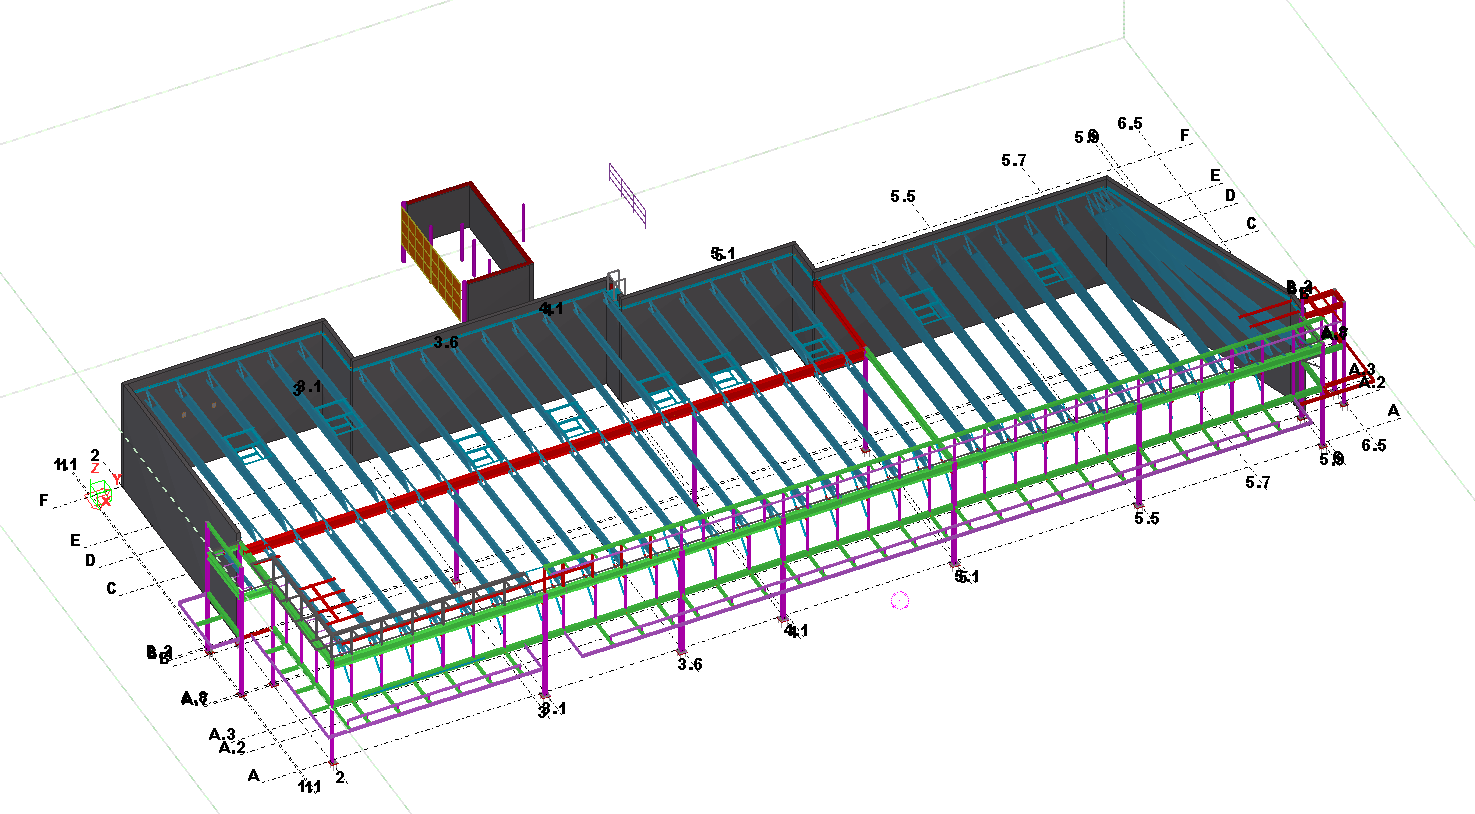This screenshot has width=1475, height=814.
Task: Click grid label F on the left side
Action: 43,500
